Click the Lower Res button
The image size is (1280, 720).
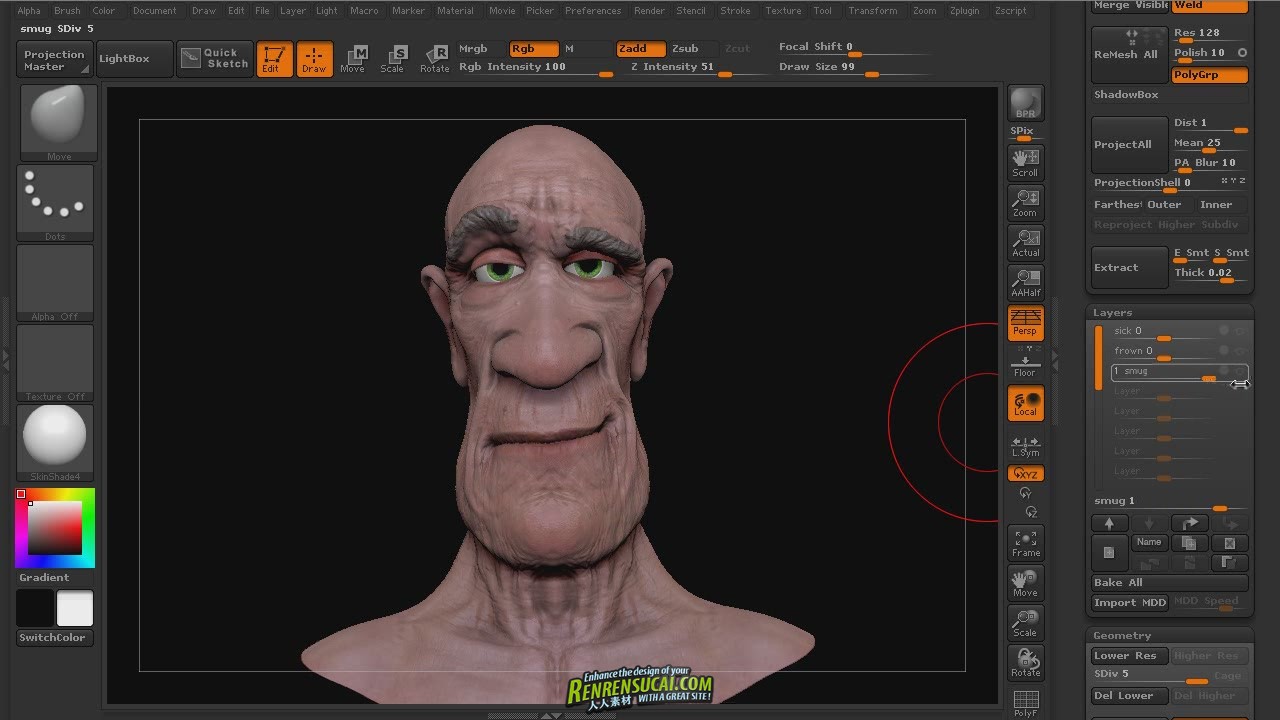[x=1130, y=655]
